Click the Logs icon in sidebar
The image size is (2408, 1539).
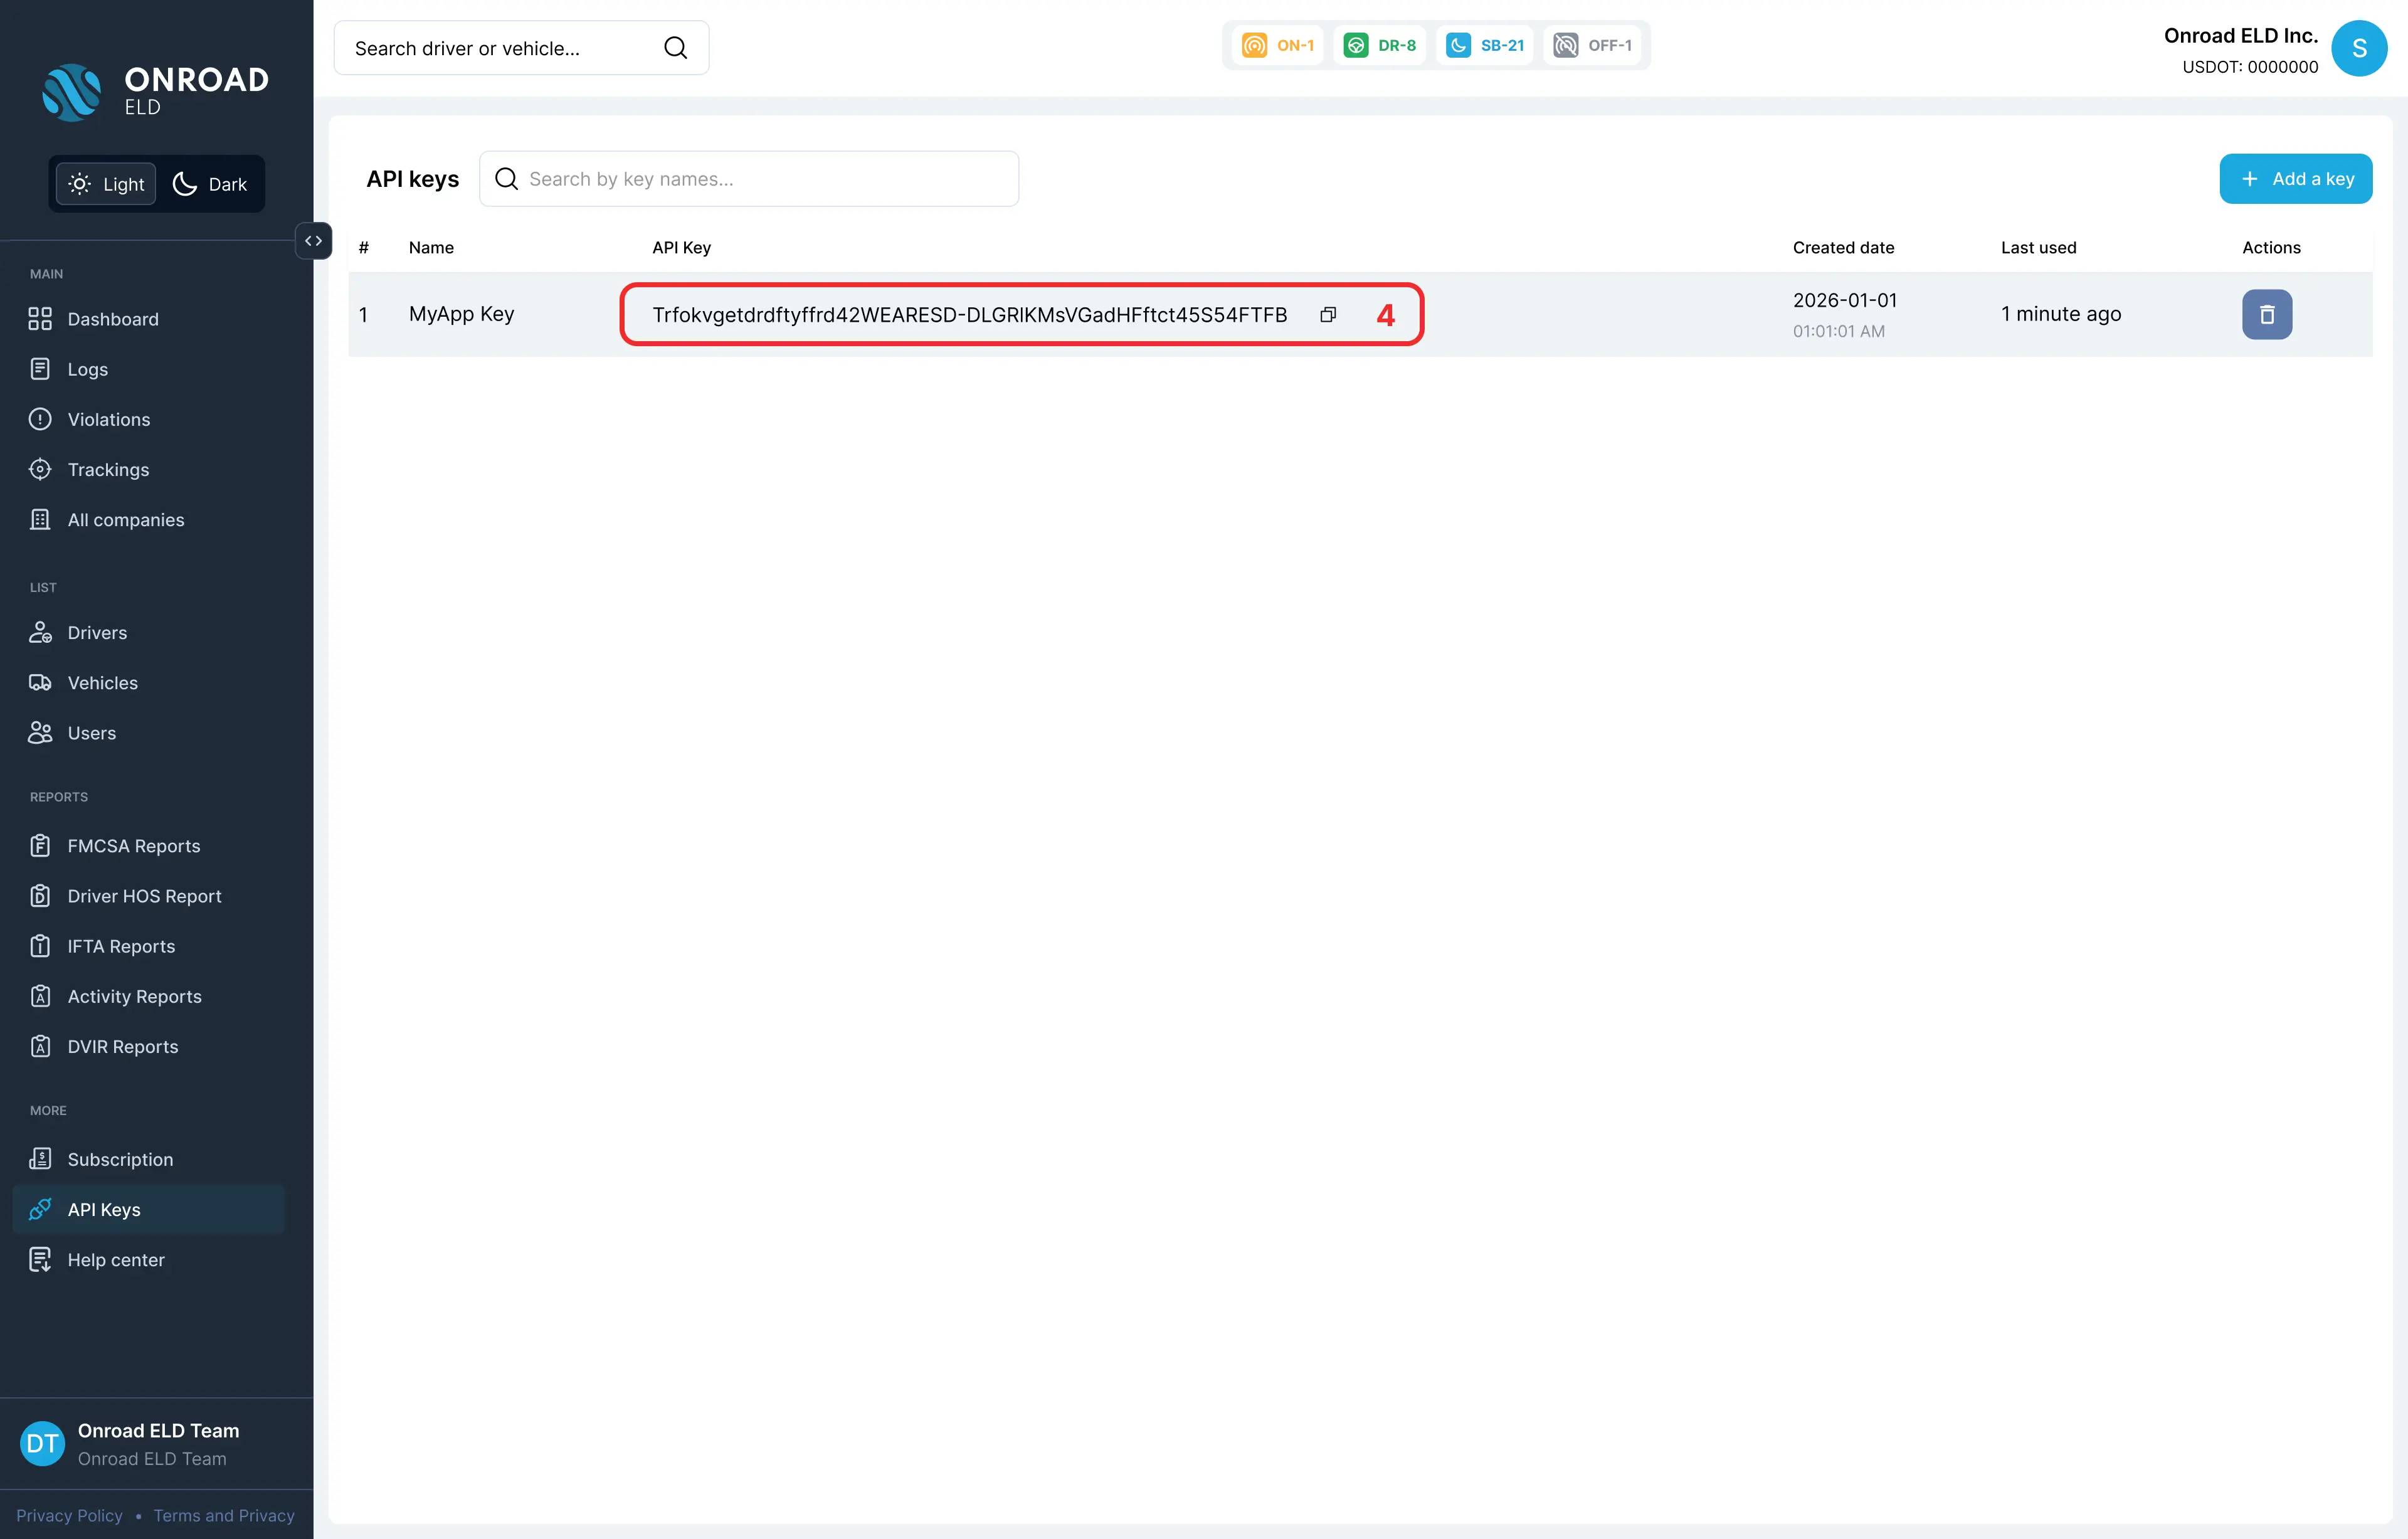pos(40,369)
